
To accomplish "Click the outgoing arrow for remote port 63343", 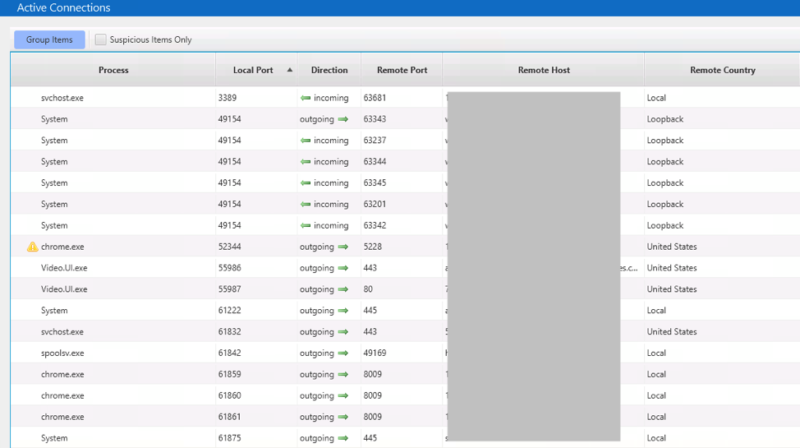I will pos(343,119).
